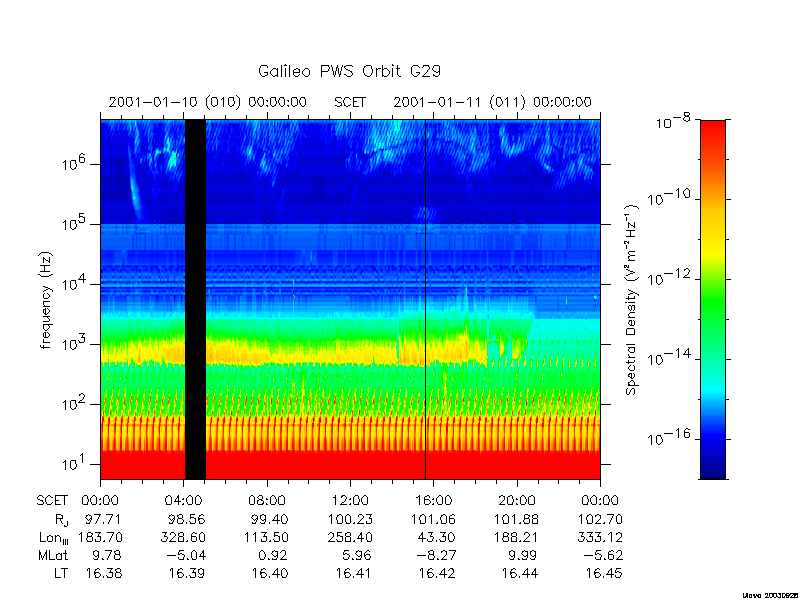Click the RJ value 97.71
The height and width of the screenshot is (600, 800).
101,519
